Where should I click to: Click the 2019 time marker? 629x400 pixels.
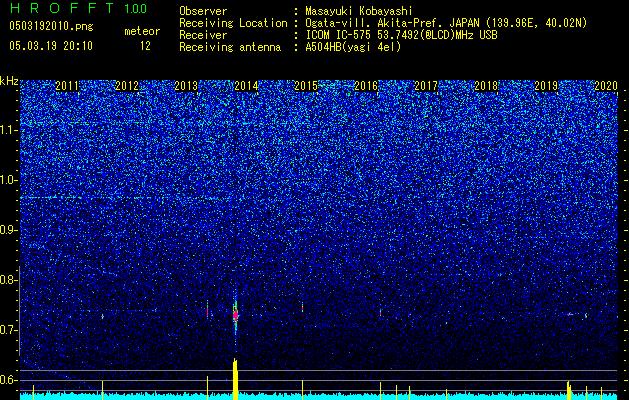point(546,86)
